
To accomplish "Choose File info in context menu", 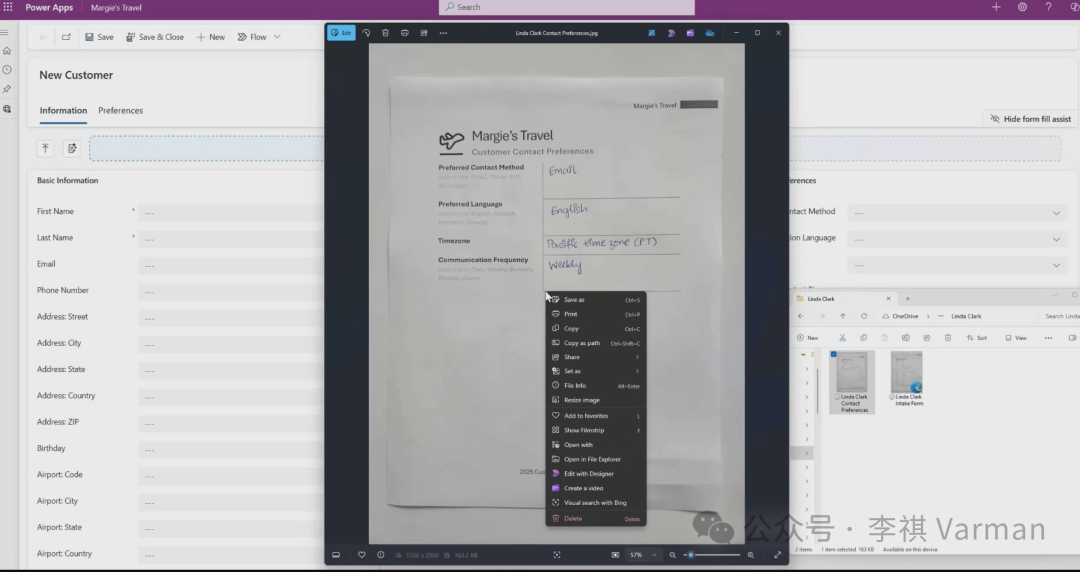I will coord(596,386).
